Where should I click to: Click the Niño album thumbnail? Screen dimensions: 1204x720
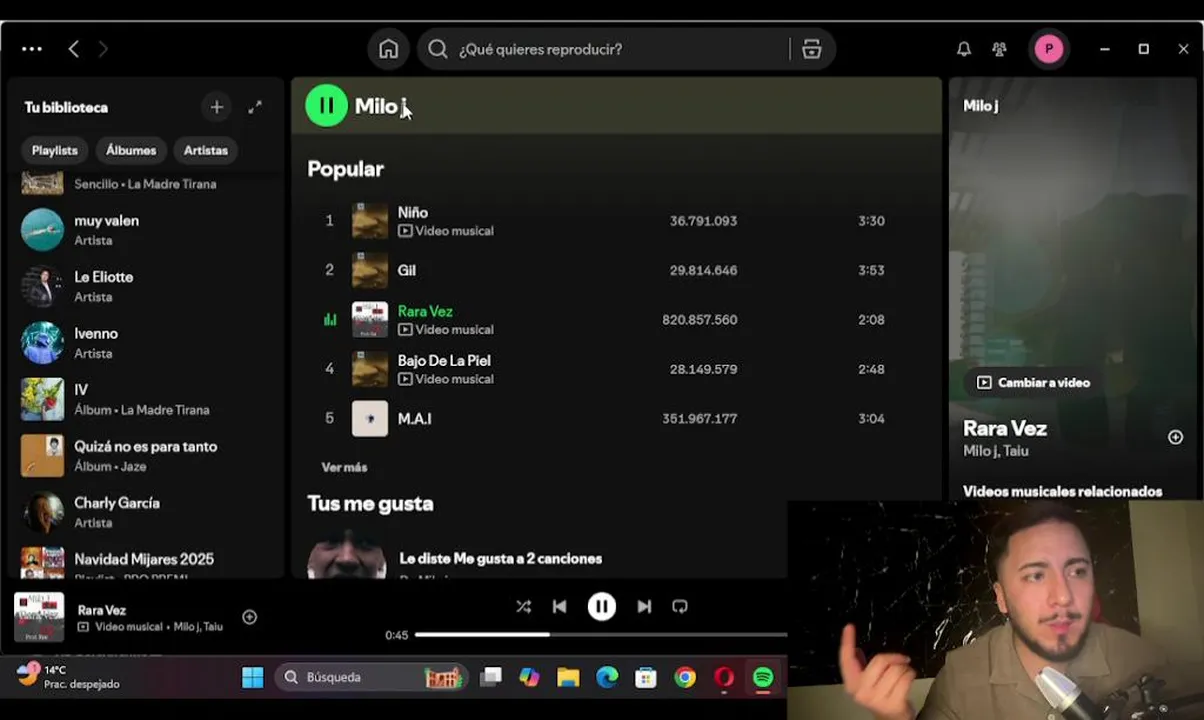[x=370, y=221]
